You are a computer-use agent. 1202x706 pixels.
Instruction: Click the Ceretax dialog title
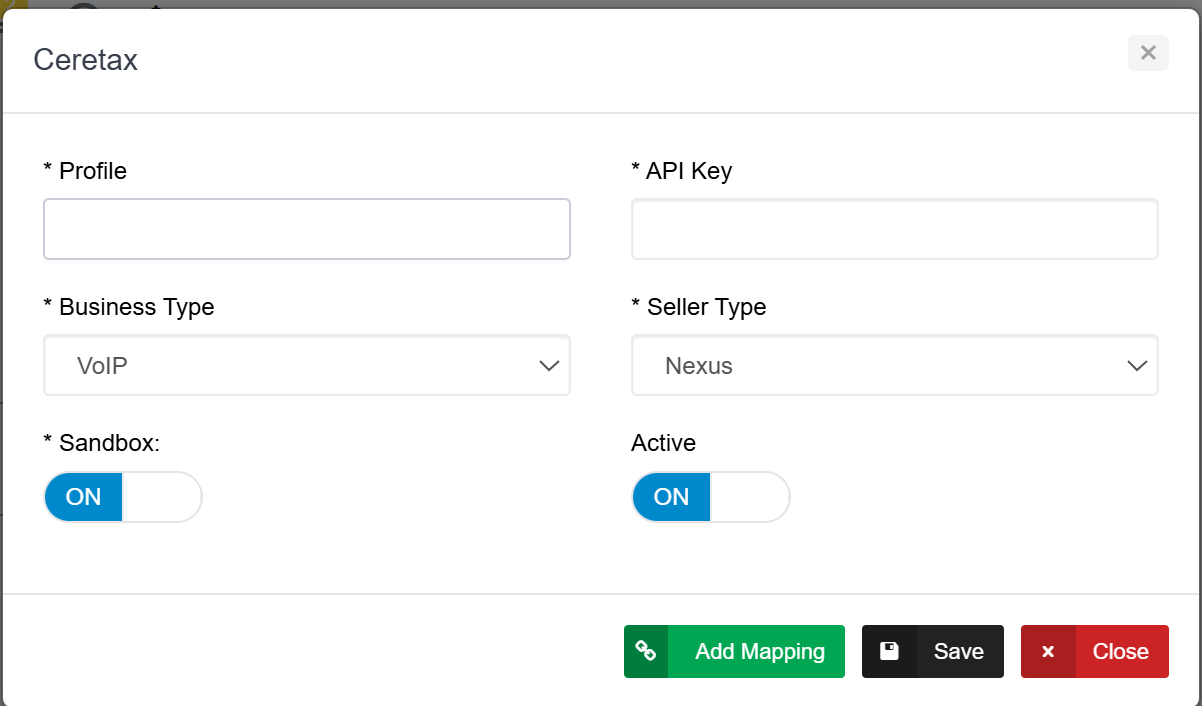[x=86, y=60]
